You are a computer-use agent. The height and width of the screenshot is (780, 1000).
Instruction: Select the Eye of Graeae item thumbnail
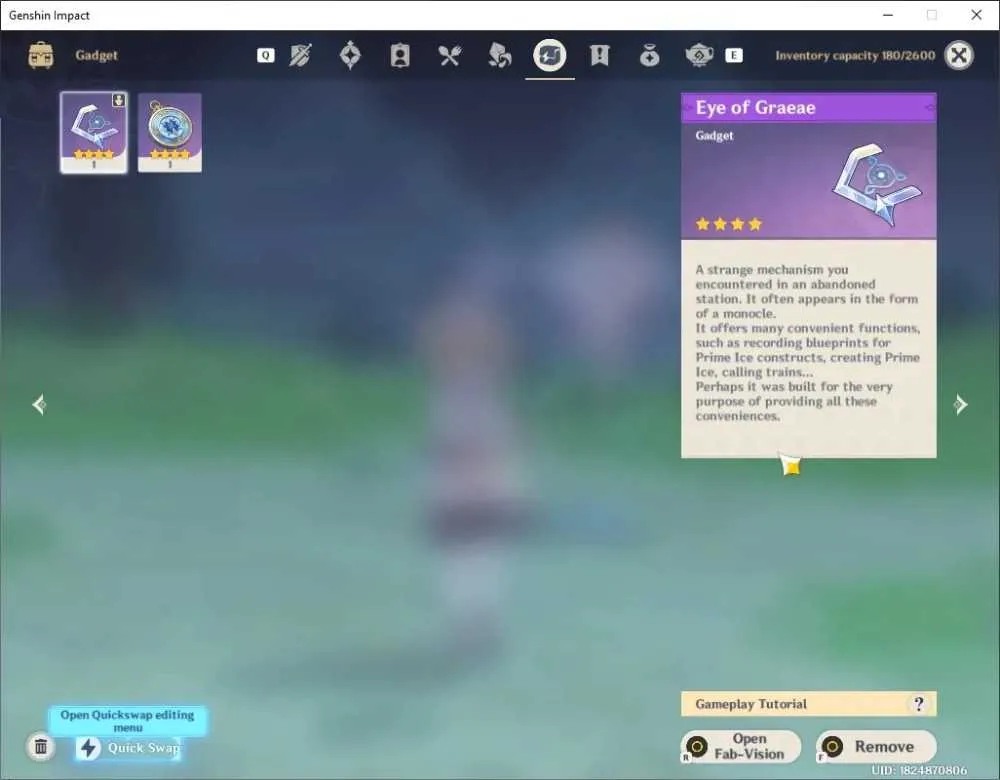tap(94, 133)
